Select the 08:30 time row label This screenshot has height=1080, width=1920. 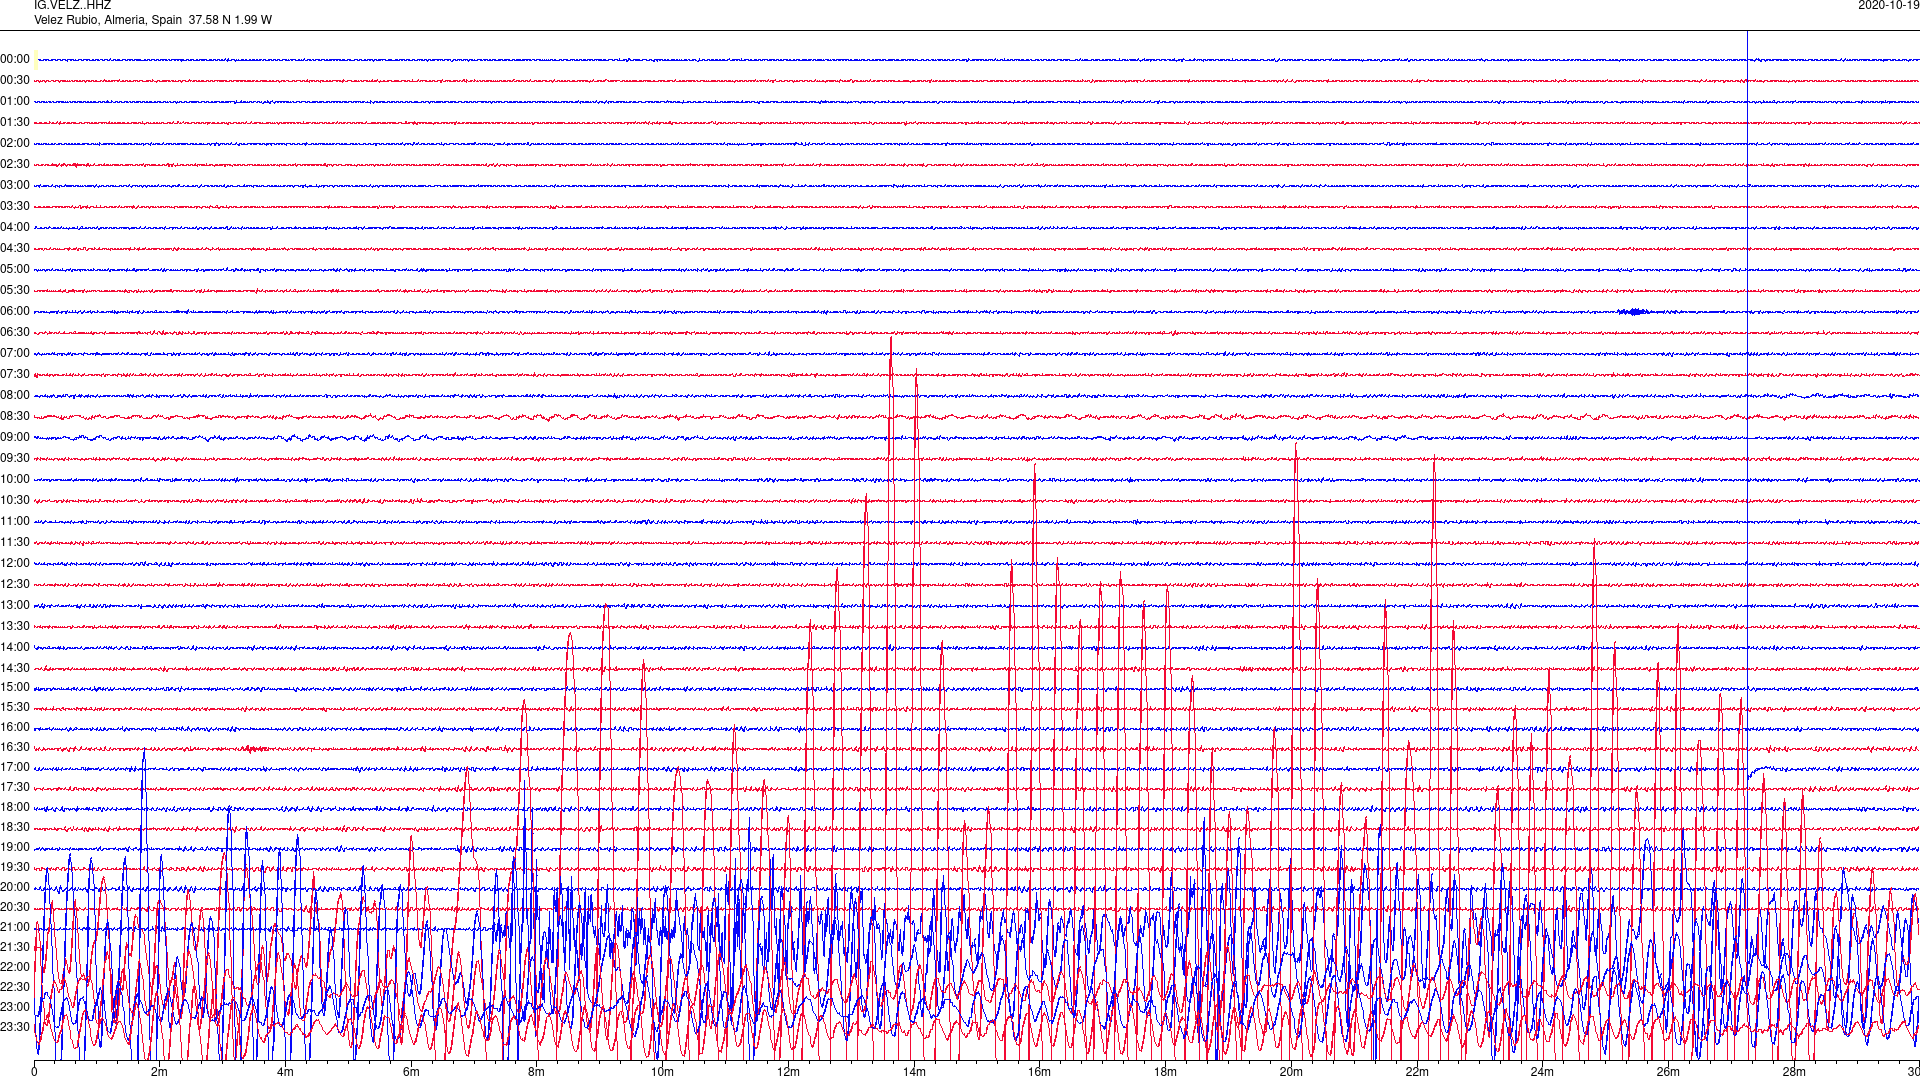(x=15, y=416)
